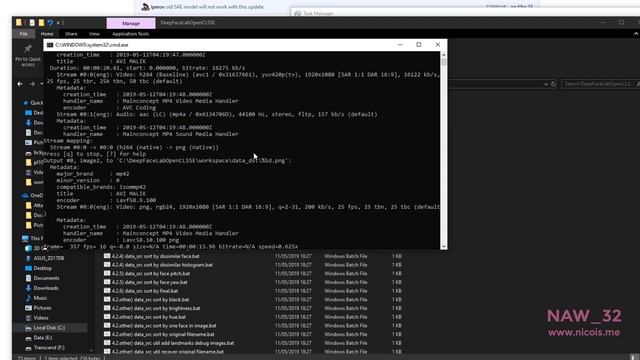Click the Downloads arrow icon in sidebar
The image size is (640, 360).
click(28, 288)
